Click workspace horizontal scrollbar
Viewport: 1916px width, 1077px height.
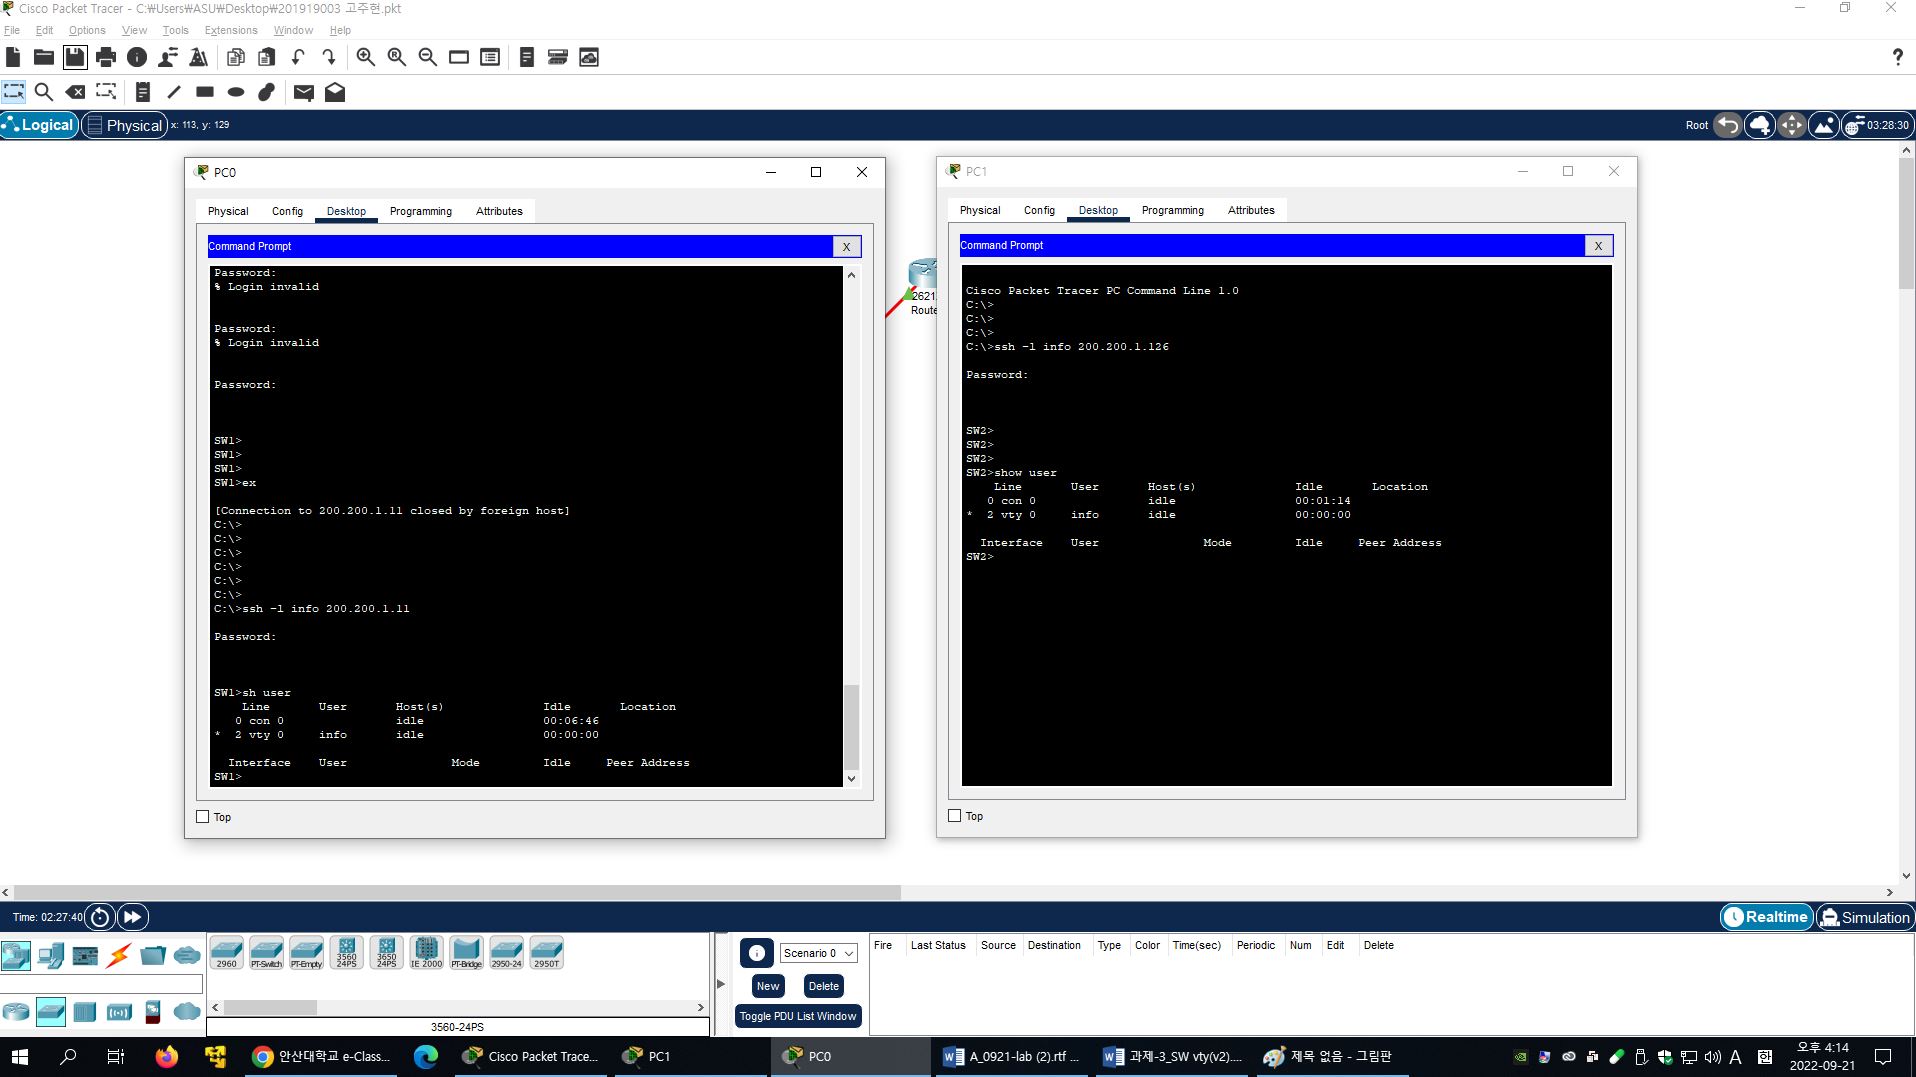pyautogui.click(x=457, y=892)
